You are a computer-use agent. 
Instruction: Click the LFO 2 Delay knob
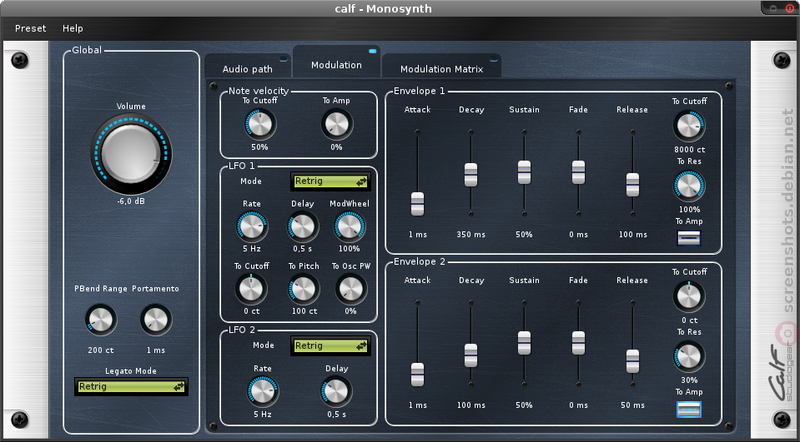[336, 391]
